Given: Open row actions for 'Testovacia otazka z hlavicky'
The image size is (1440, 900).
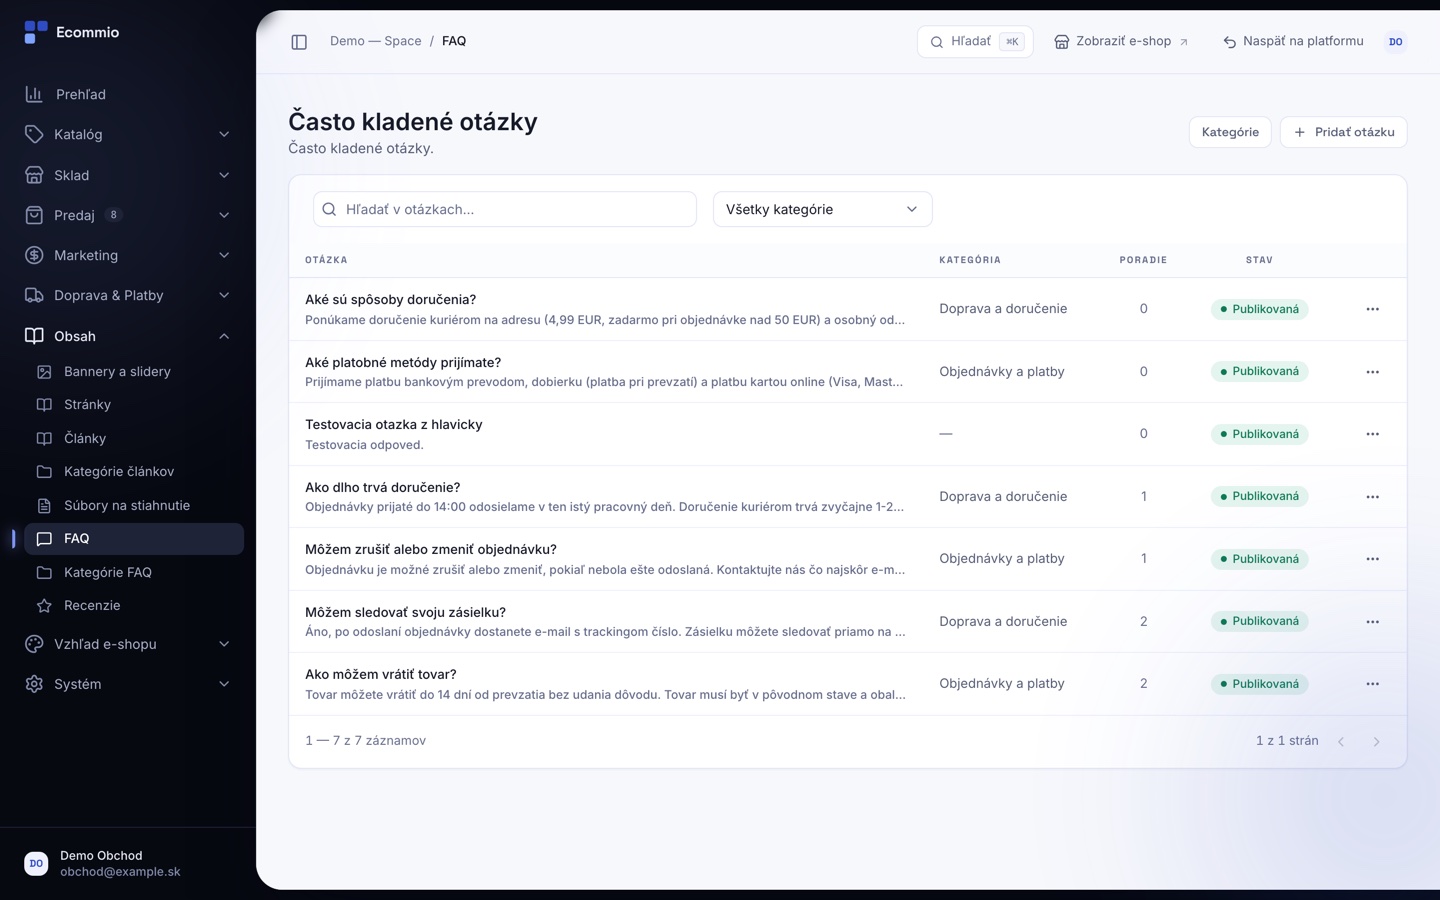Looking at the screenshot, I should point(1372,434).
